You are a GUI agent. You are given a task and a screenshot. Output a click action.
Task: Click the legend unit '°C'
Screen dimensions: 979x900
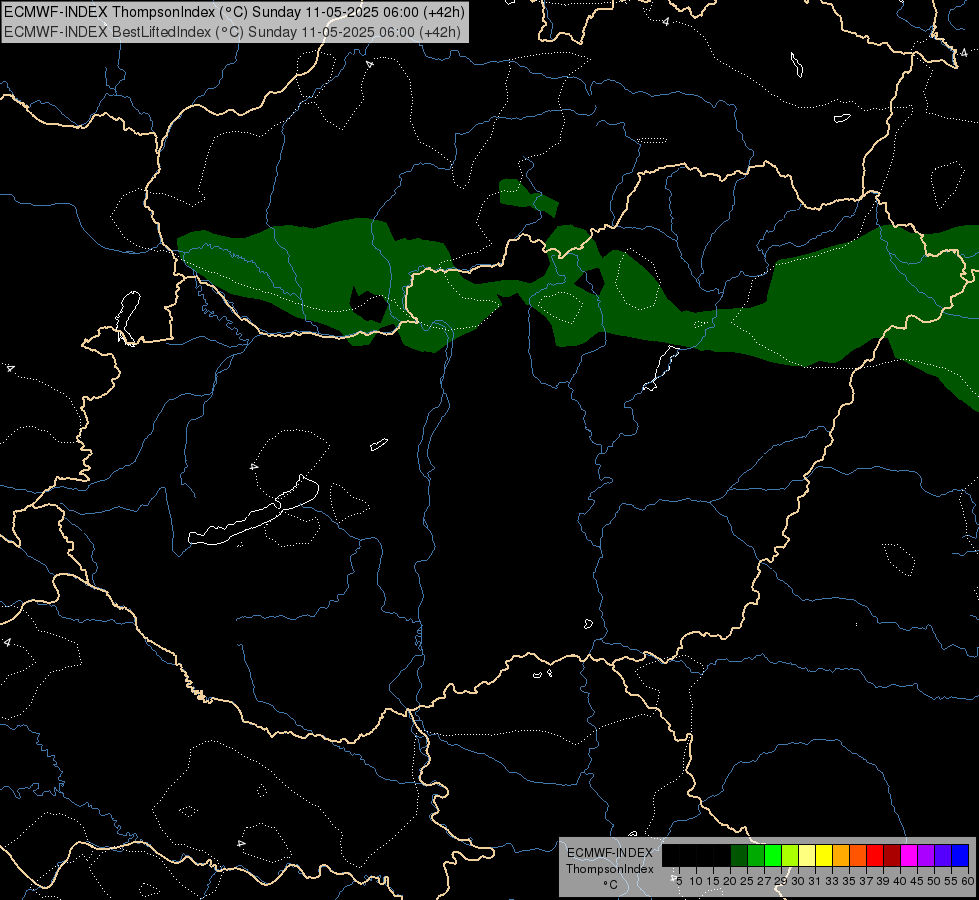click(x=611, y=884)
